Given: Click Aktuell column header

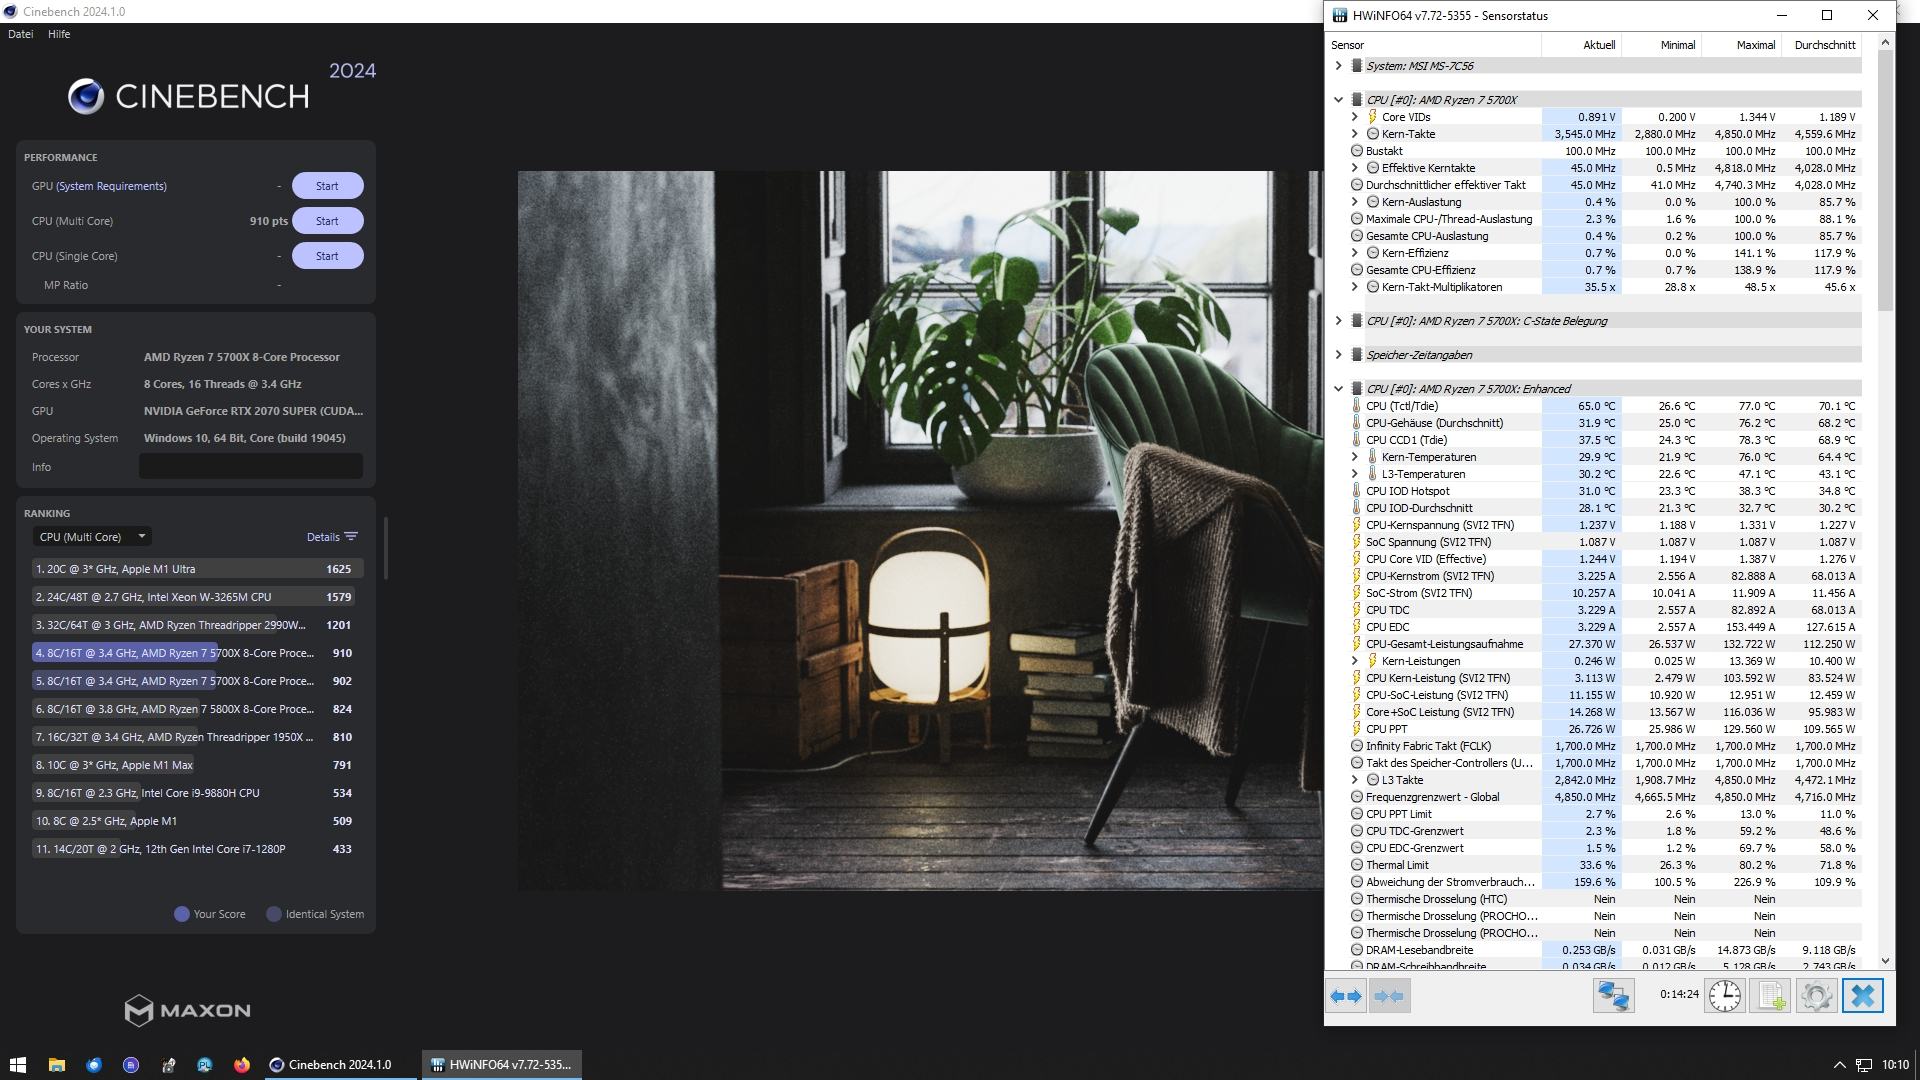Looking at the screenshot, I should coord(1581,45).
